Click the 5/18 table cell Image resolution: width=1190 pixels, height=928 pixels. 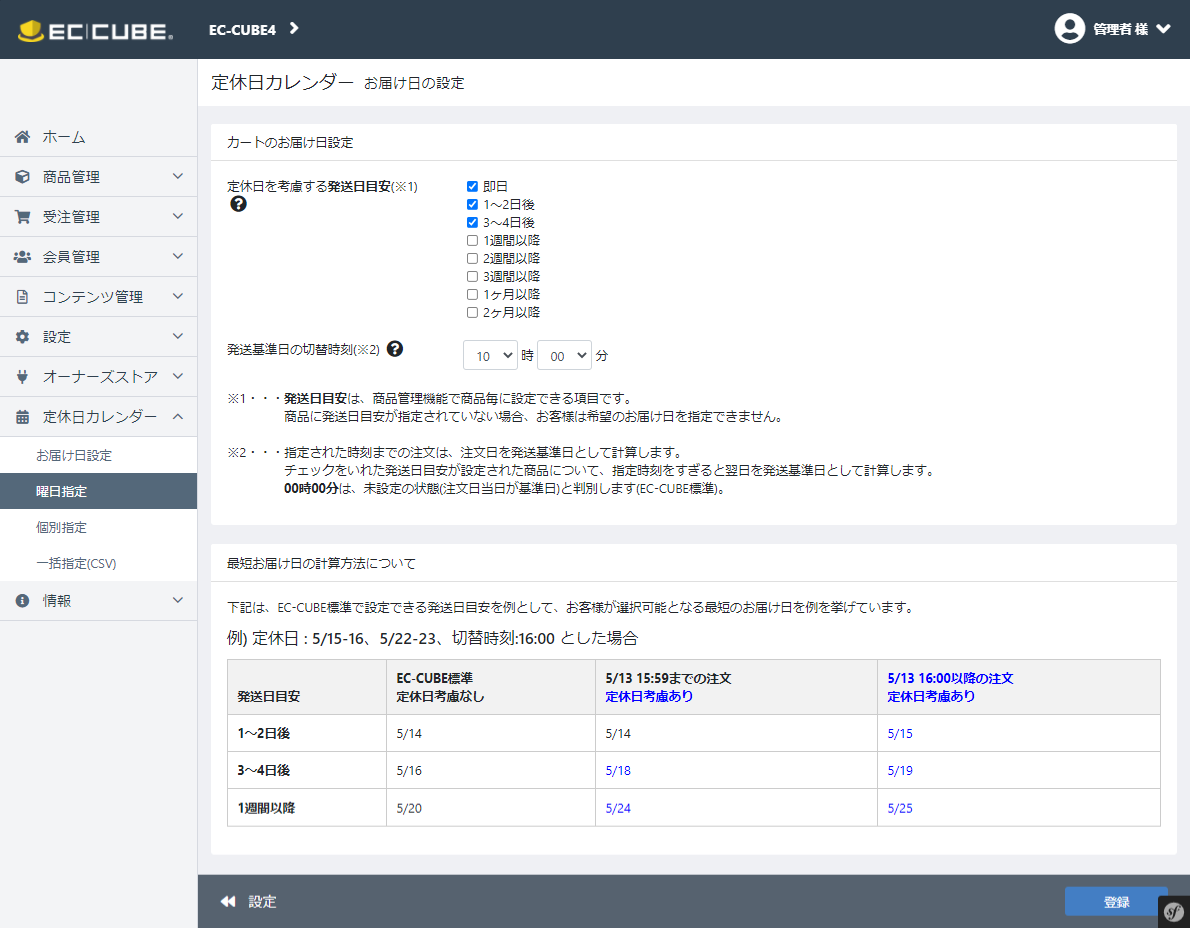[x=736, y=770]
